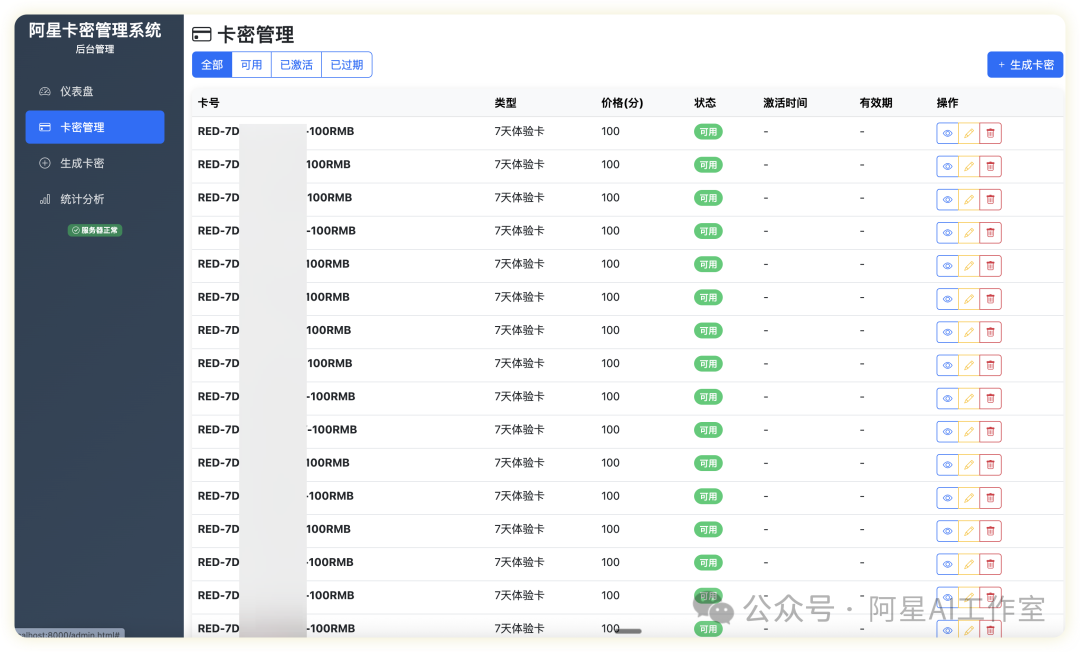
Task: Show 已过期 expired cards tab
Action: pyautogui.click(x=347, y=65)
